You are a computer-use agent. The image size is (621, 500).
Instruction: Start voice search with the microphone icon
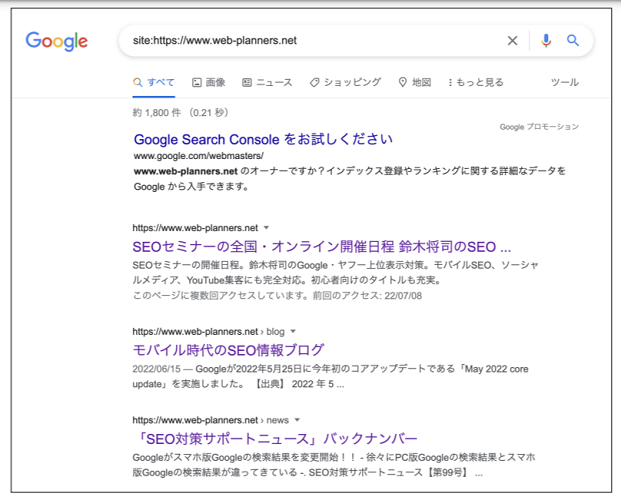(x=546, y=40)
